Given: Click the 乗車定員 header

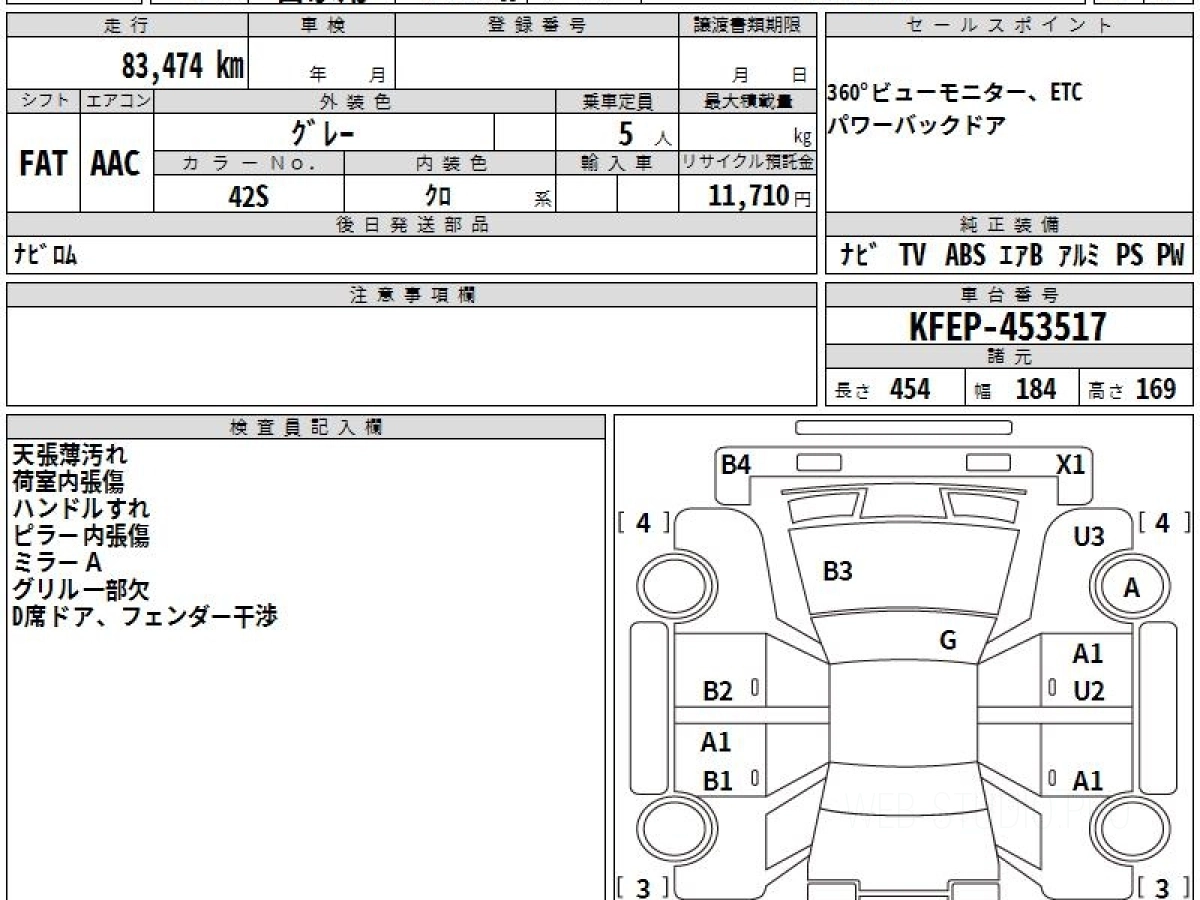Looking at the screenshot, I should [x=617, y=101].
